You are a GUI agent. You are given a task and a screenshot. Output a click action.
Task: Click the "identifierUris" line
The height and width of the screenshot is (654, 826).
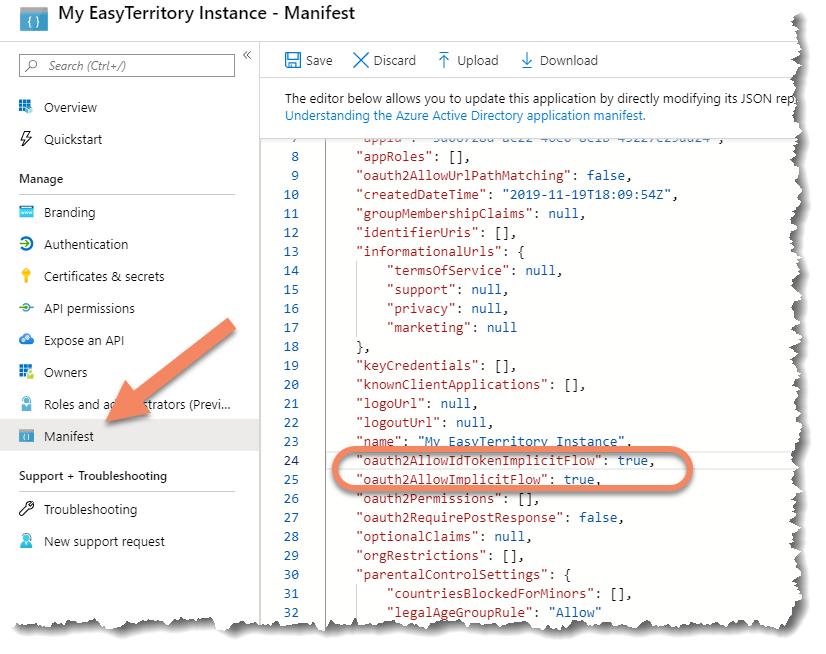[x=436, y=232]
